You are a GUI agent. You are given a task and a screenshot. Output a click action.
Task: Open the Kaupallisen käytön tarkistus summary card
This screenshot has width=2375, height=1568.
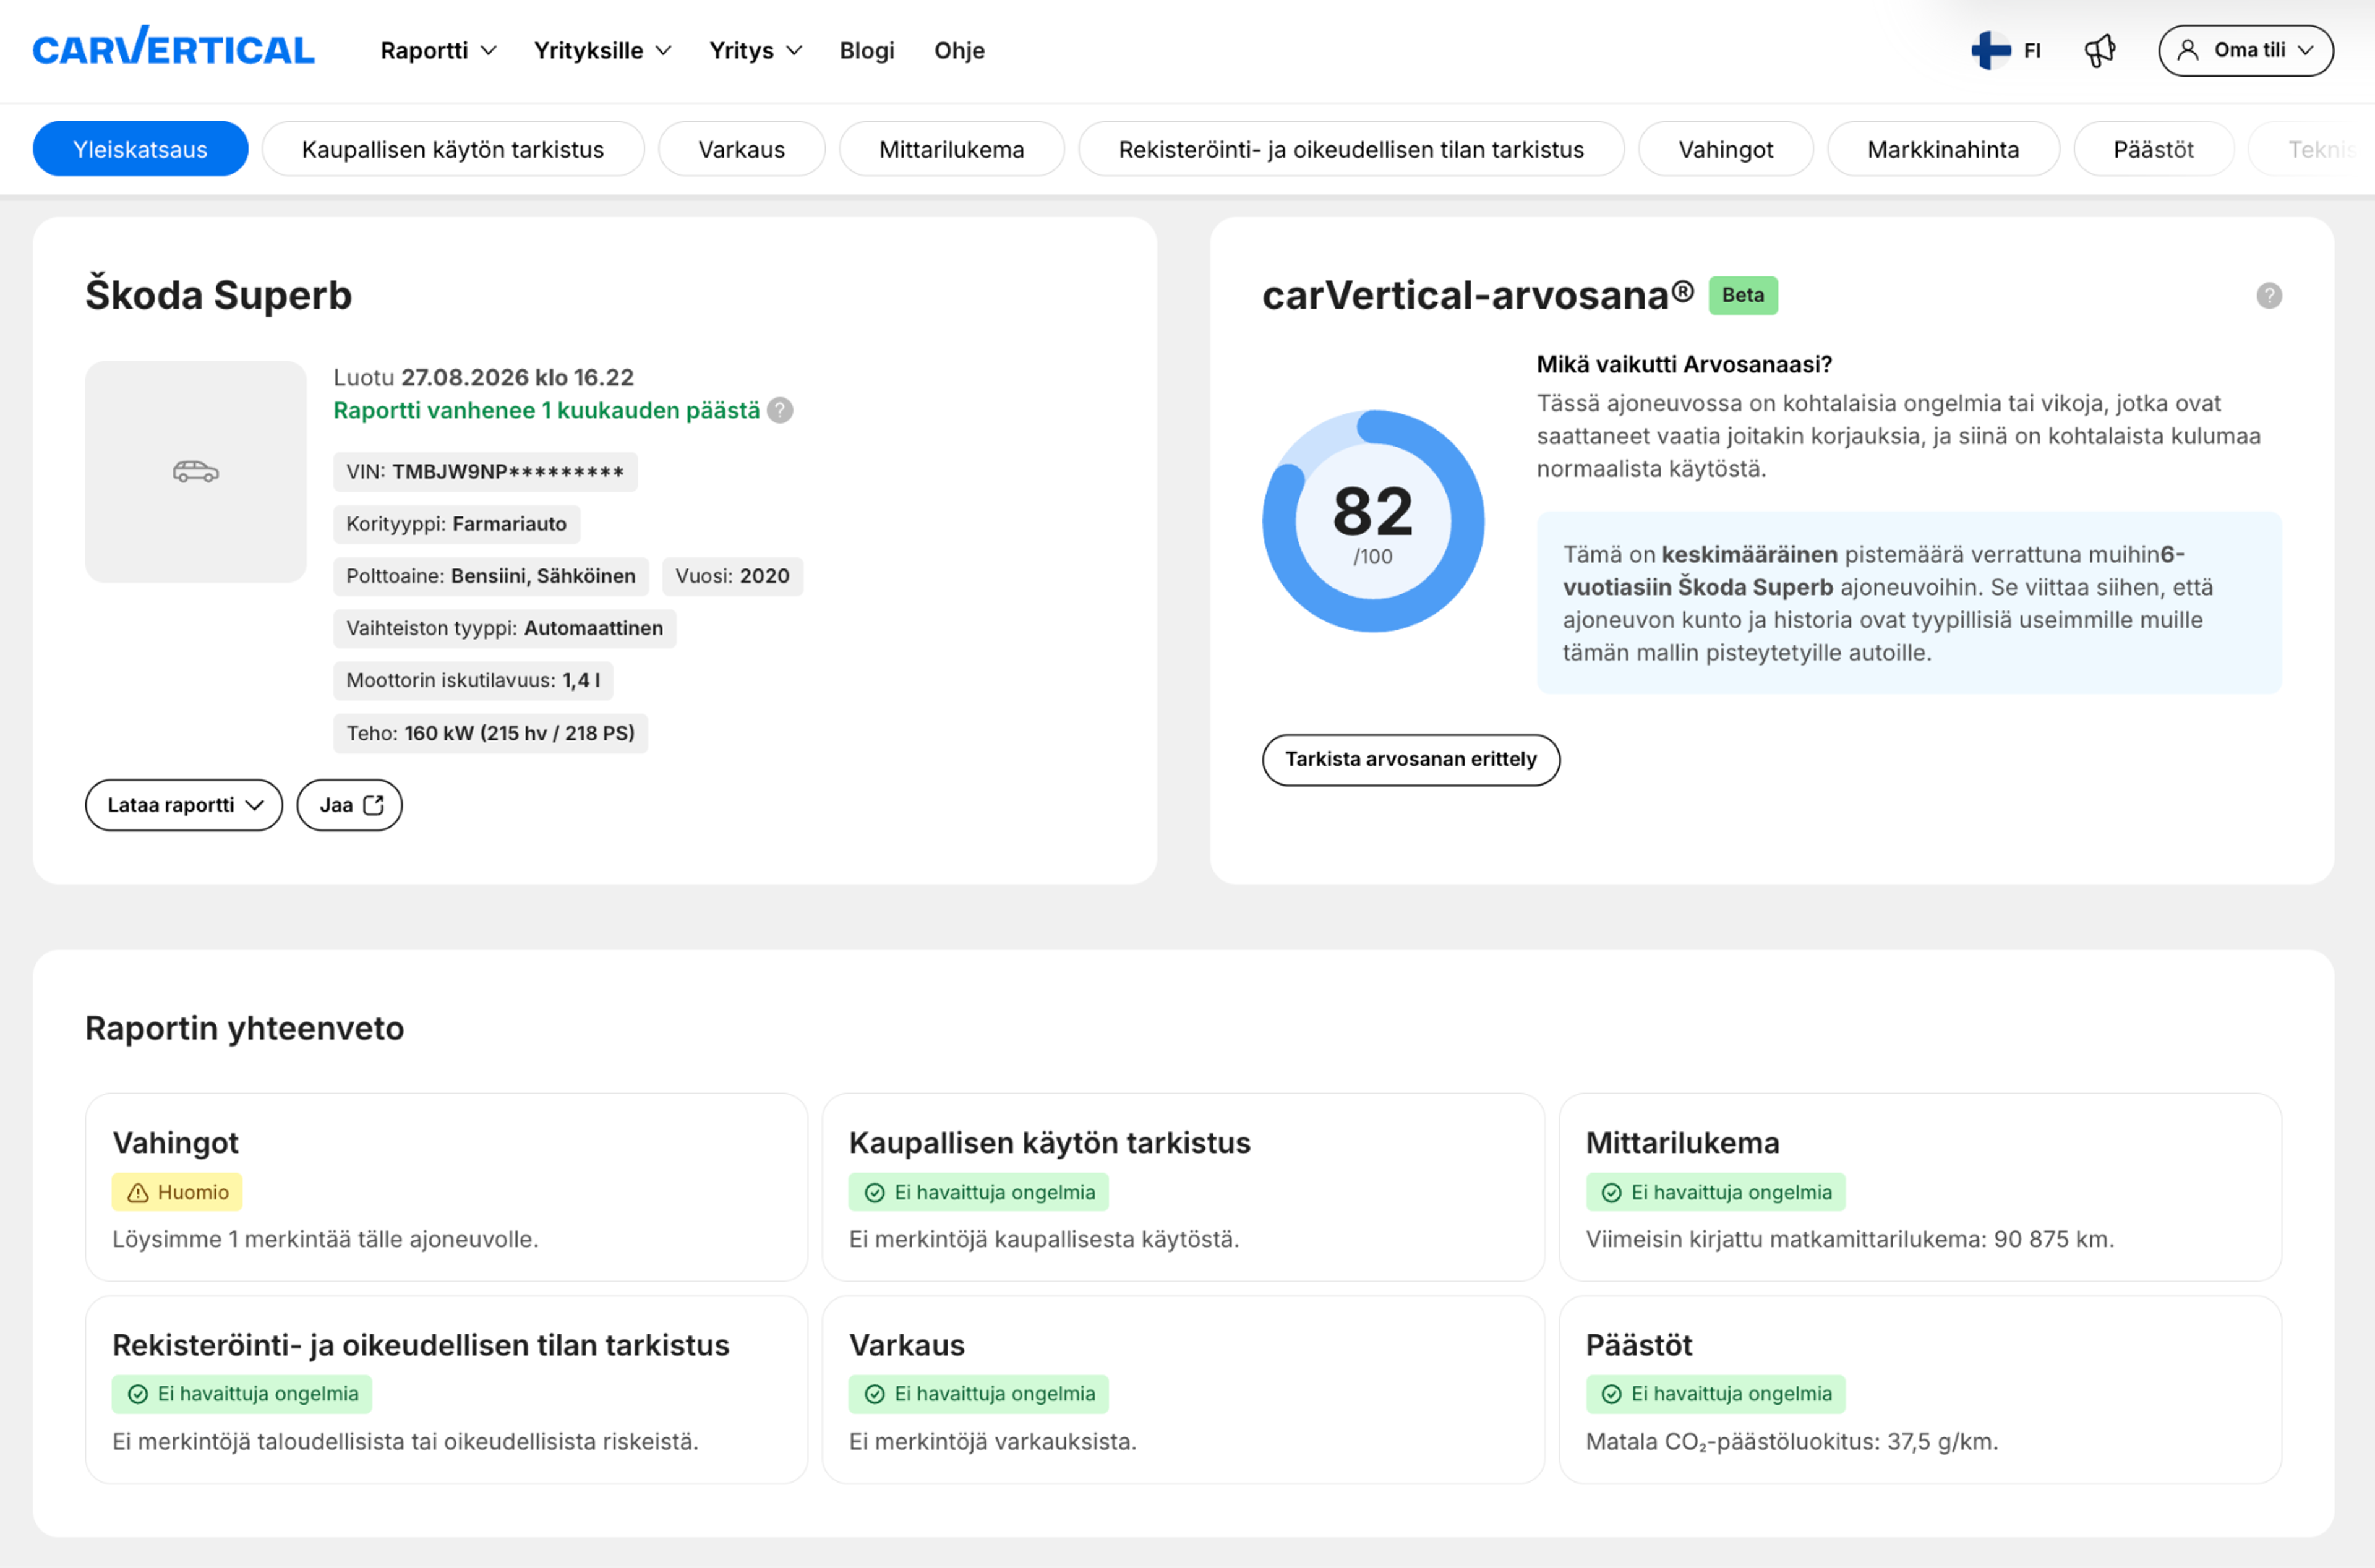pos(1183,1187)
